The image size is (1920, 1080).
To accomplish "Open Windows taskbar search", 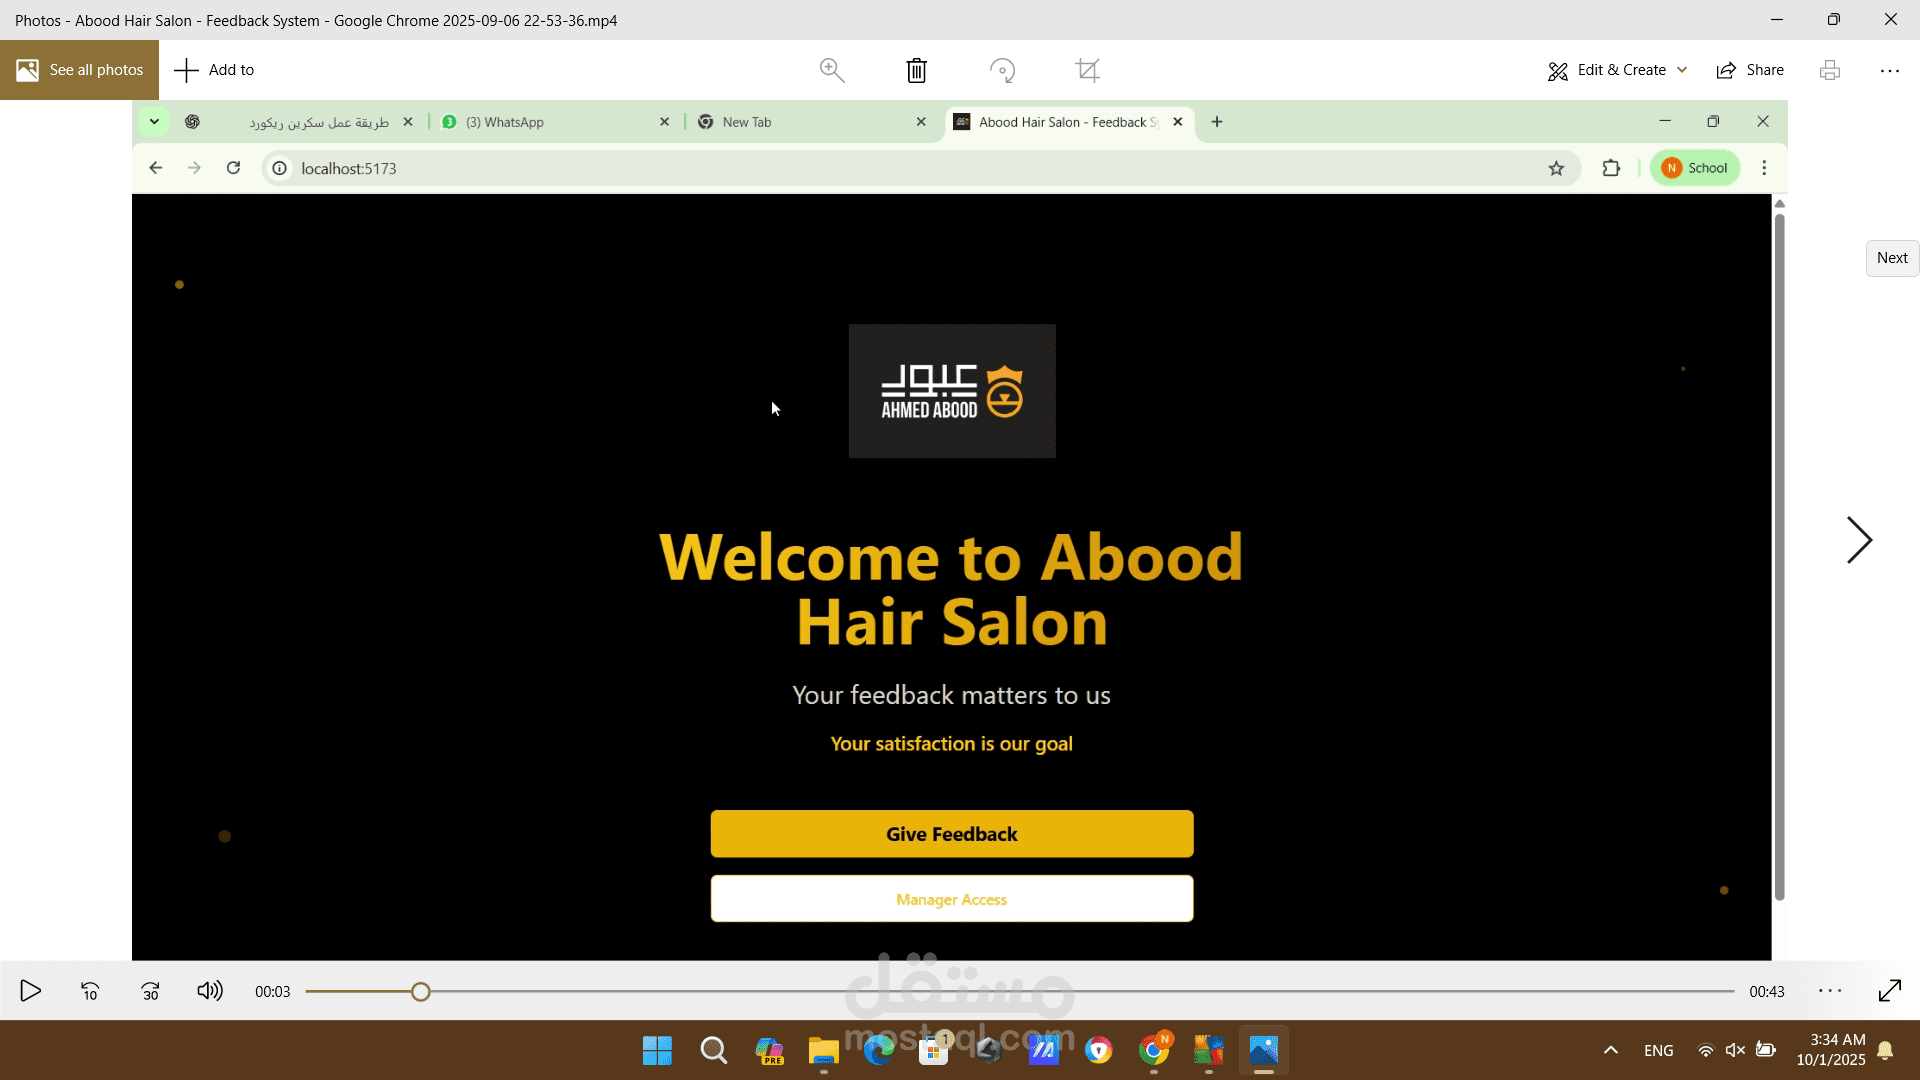I will (x=713, y=1050).
